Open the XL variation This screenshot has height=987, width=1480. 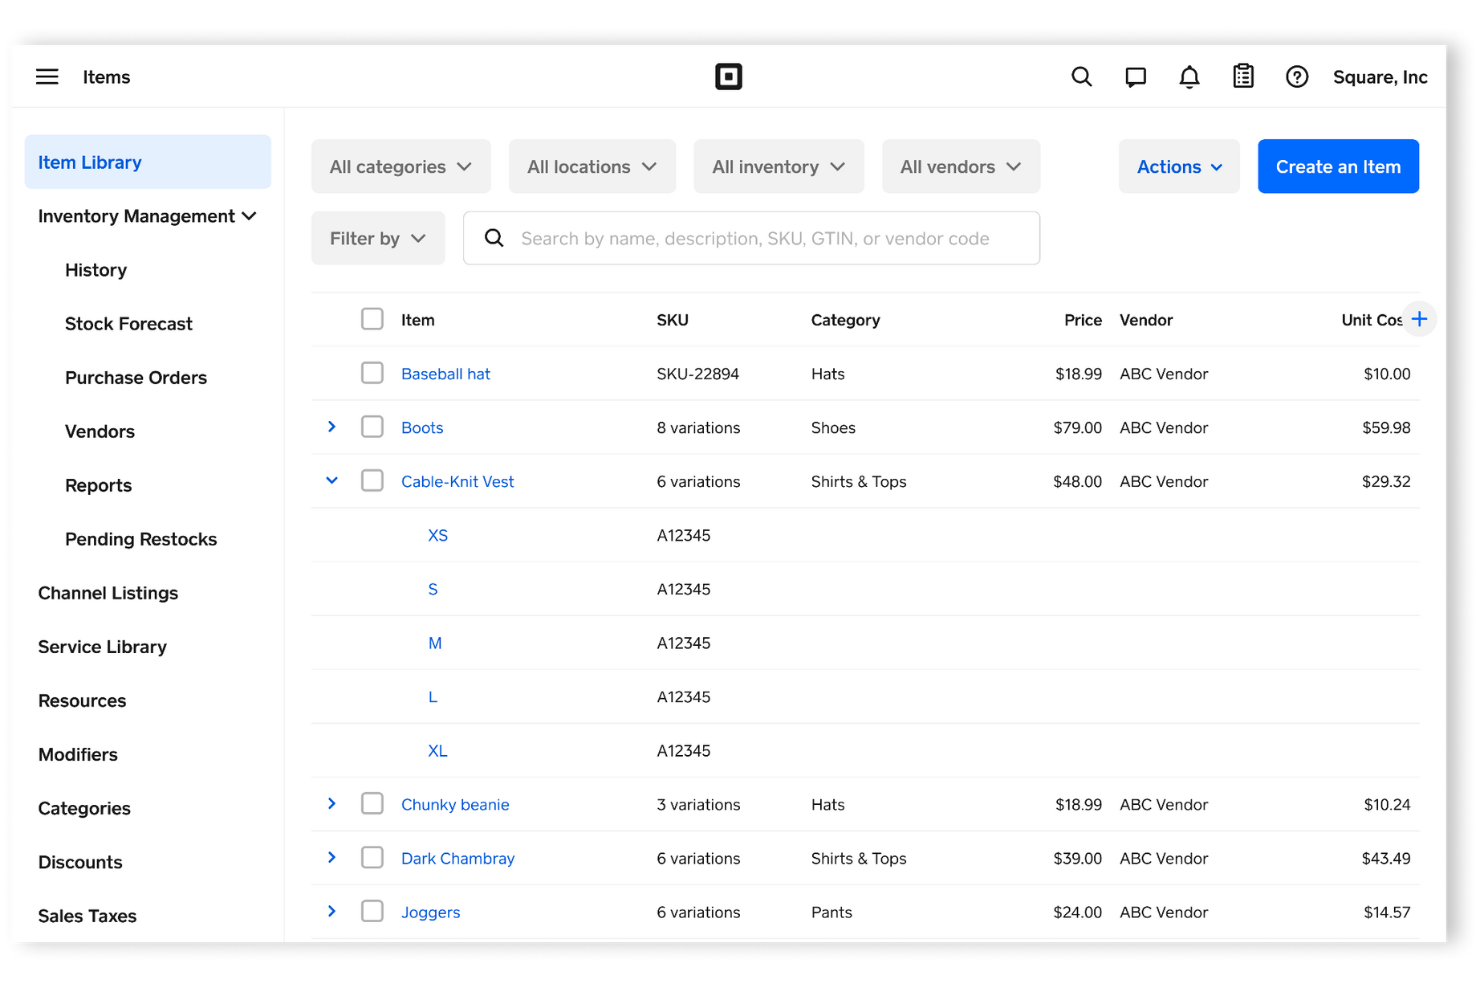[x=438, y=751]
